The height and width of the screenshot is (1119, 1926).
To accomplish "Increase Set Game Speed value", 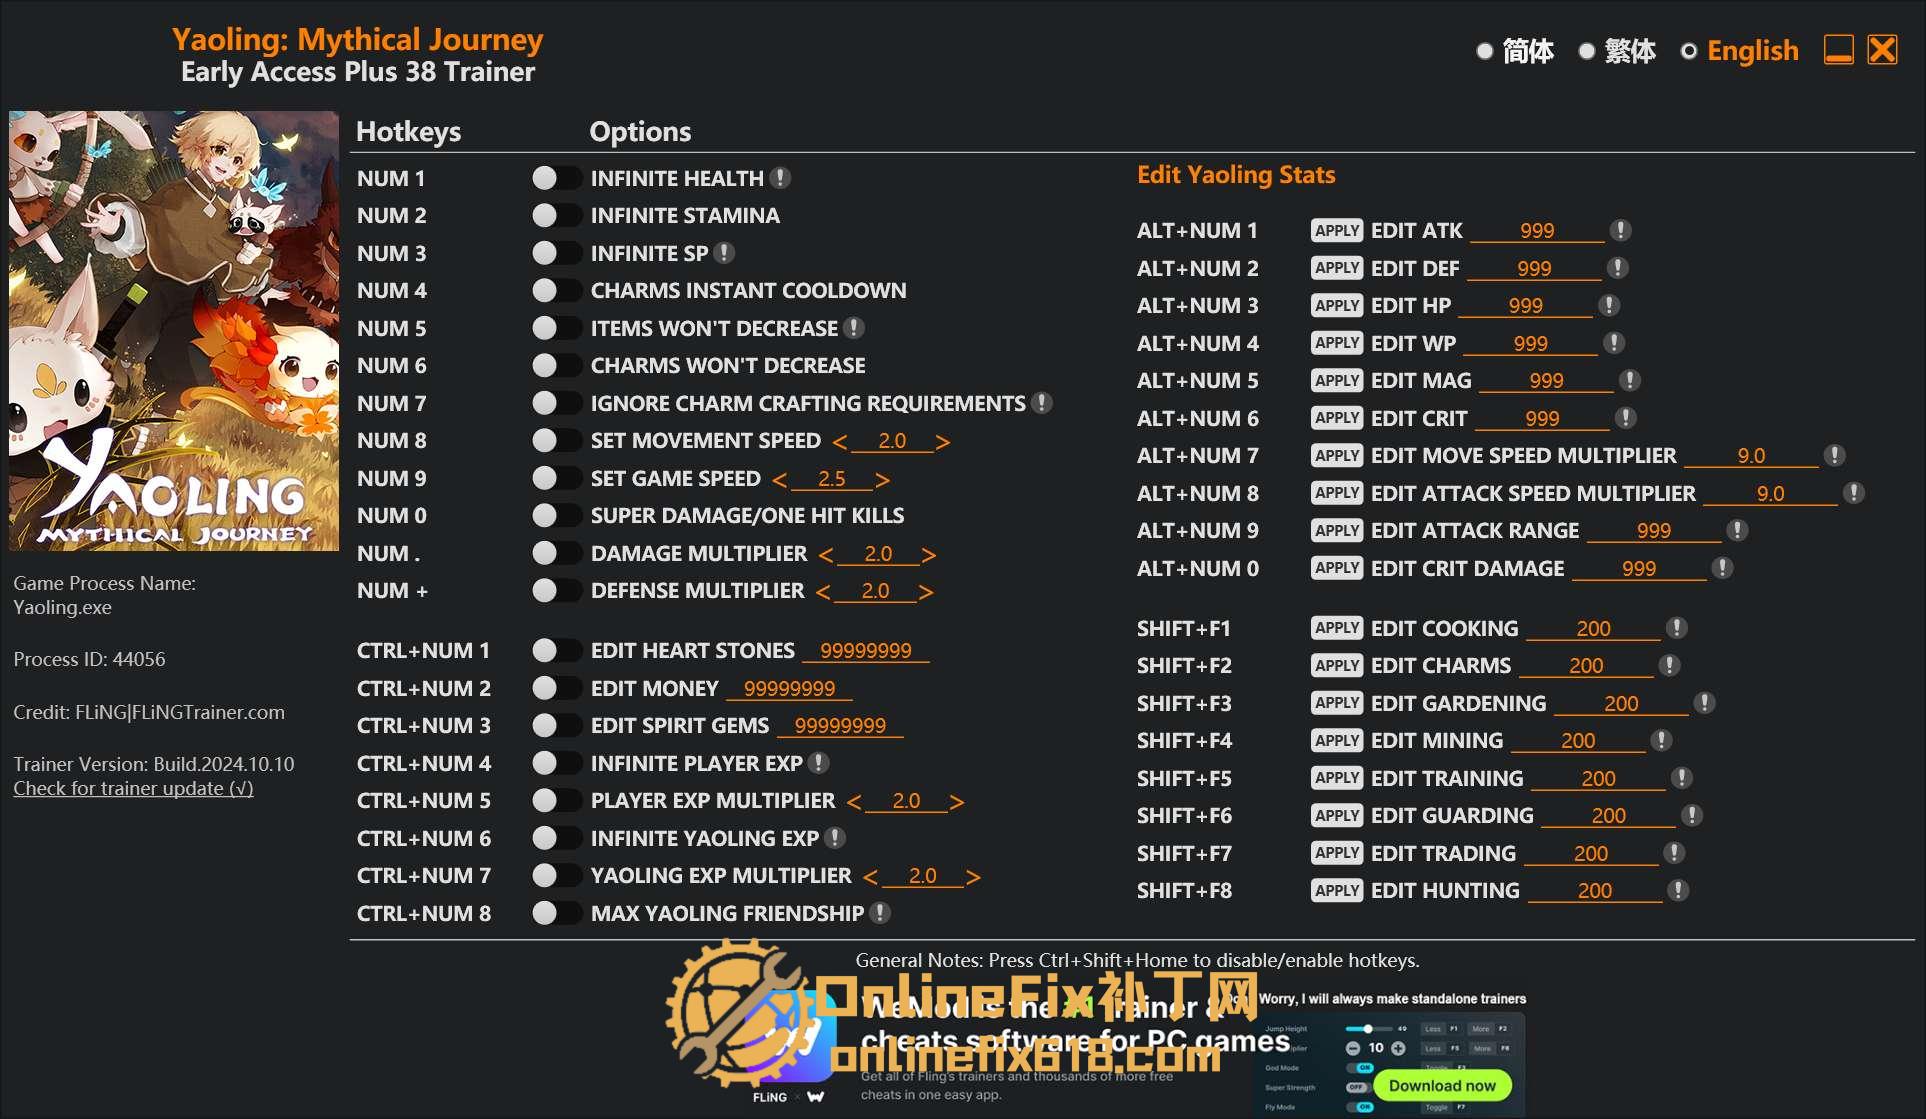I will coord(882,480).
